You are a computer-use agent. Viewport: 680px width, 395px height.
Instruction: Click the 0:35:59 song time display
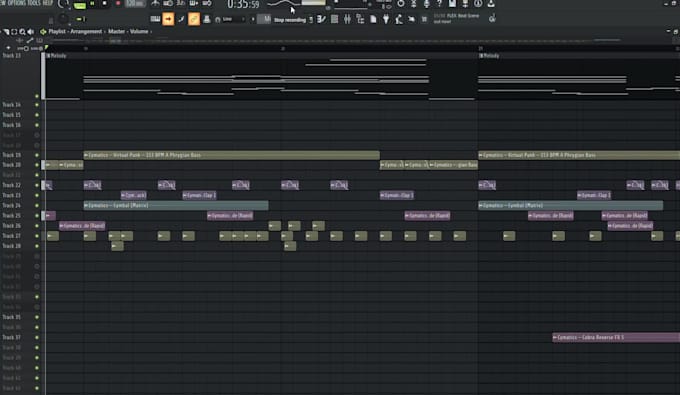tap(243, 5)
